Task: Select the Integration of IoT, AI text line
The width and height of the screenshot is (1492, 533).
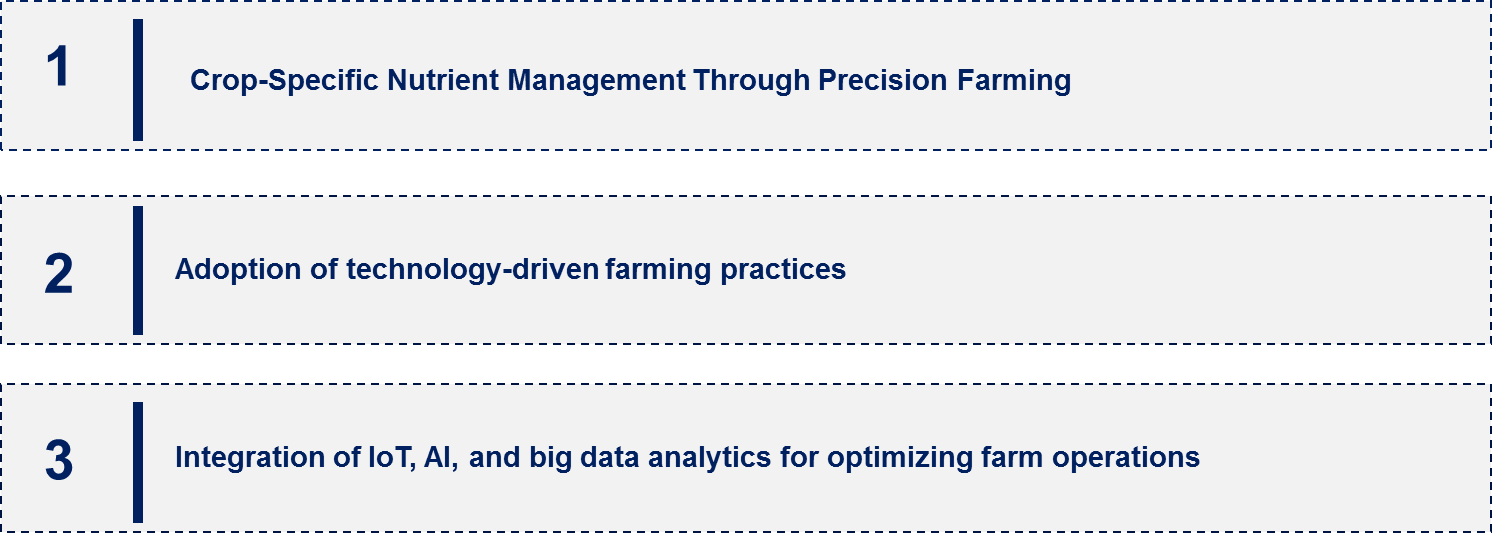Action: point(687,458)
